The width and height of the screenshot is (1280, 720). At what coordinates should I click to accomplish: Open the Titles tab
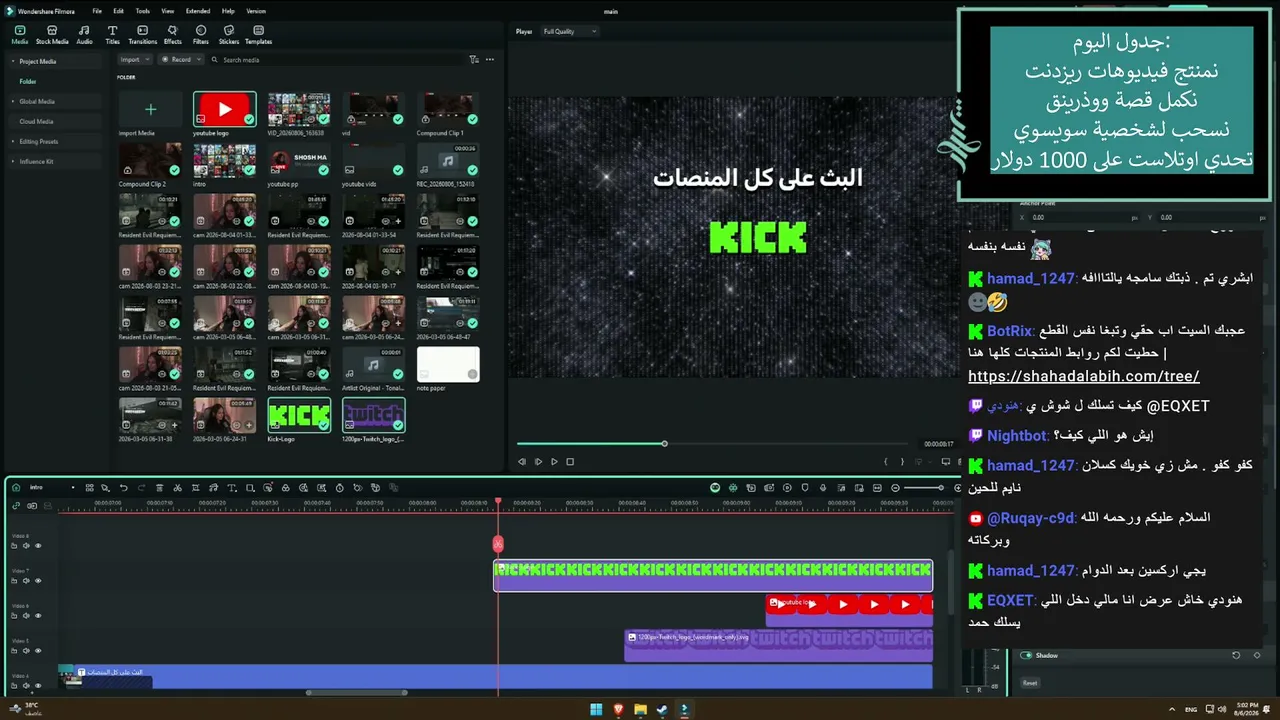(x=112, y=35)
